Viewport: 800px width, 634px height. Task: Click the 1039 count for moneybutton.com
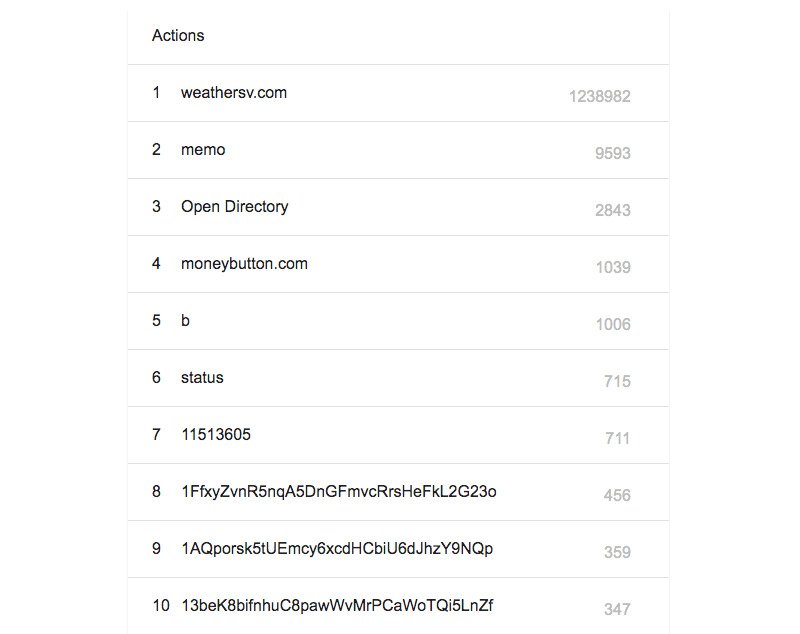point(612,268)
